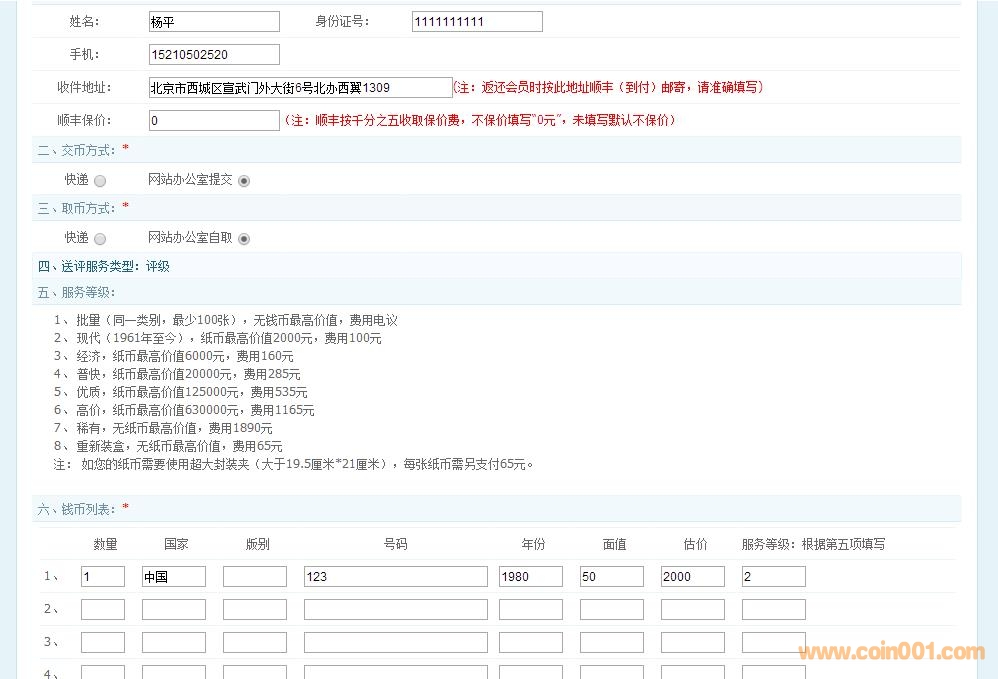
Task: Click row 1 估价 field showing 2000
Action: (692, 577)
